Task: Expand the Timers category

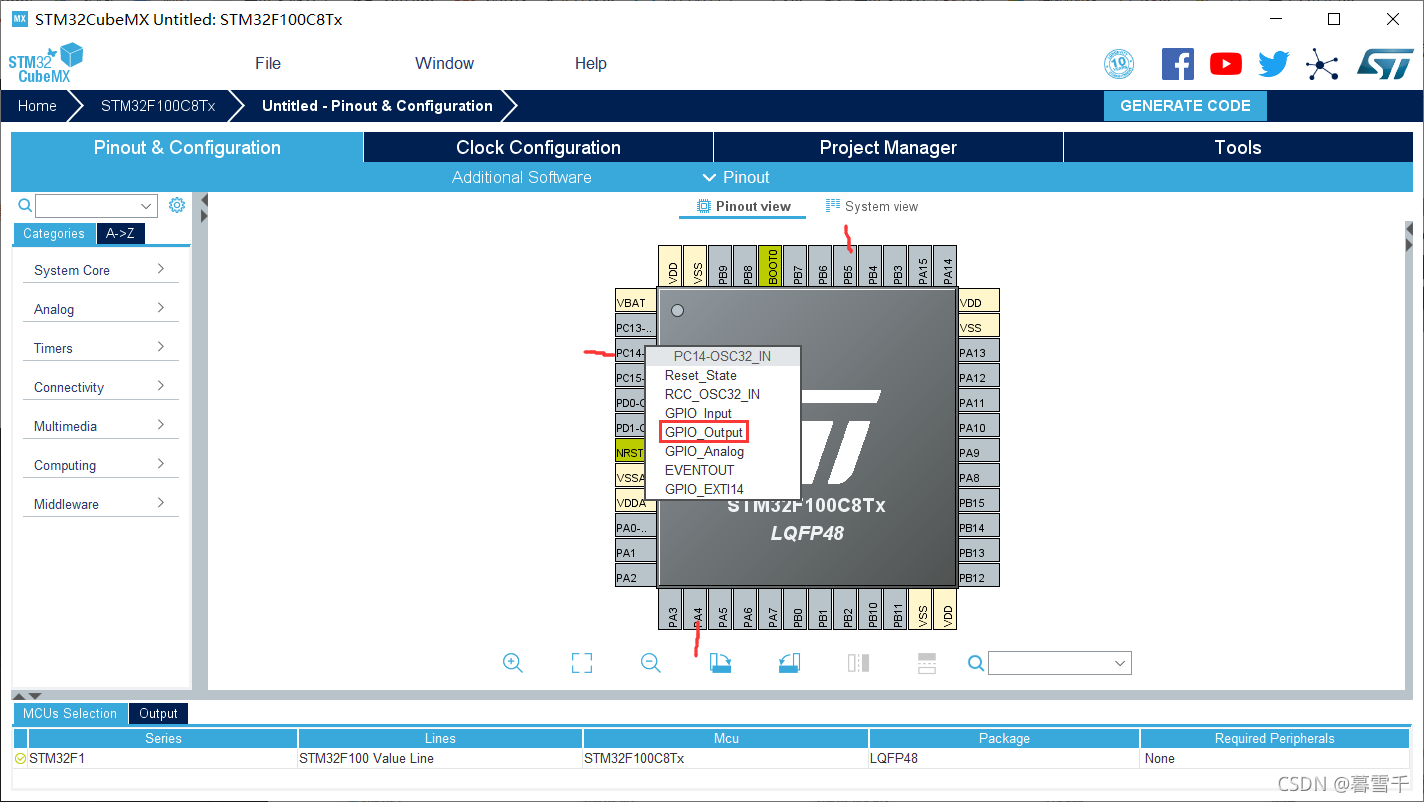Action: coord(100,348)
